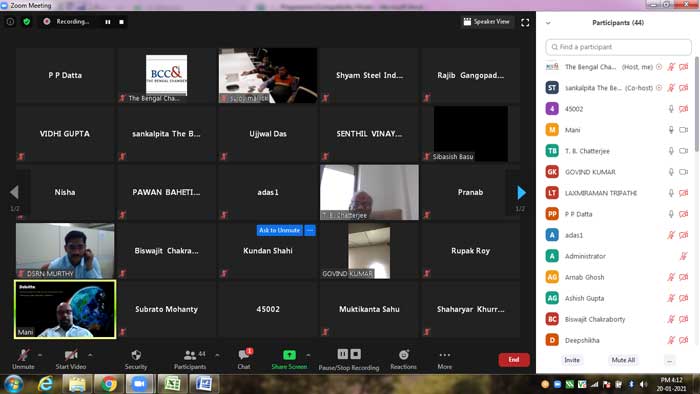Click the Zoom icon in taskbar
The width and height of the screenshot is (700, 394).
click(140, 384)
